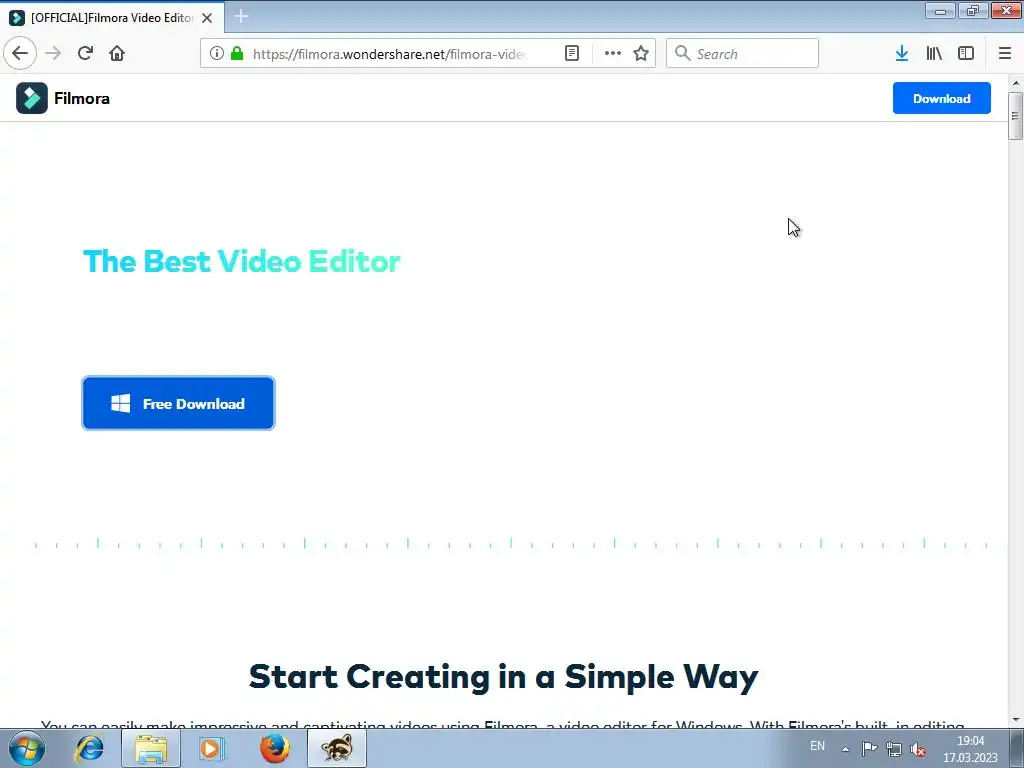Click the Filmora brand name text

coord(82,99)
